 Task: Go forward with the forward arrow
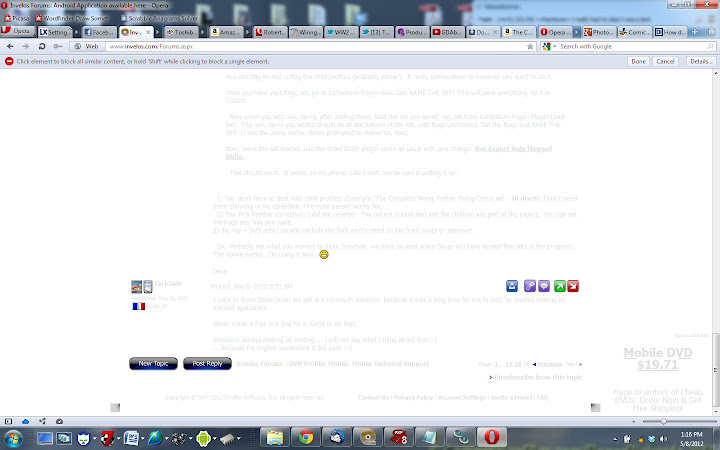(26, 46)
